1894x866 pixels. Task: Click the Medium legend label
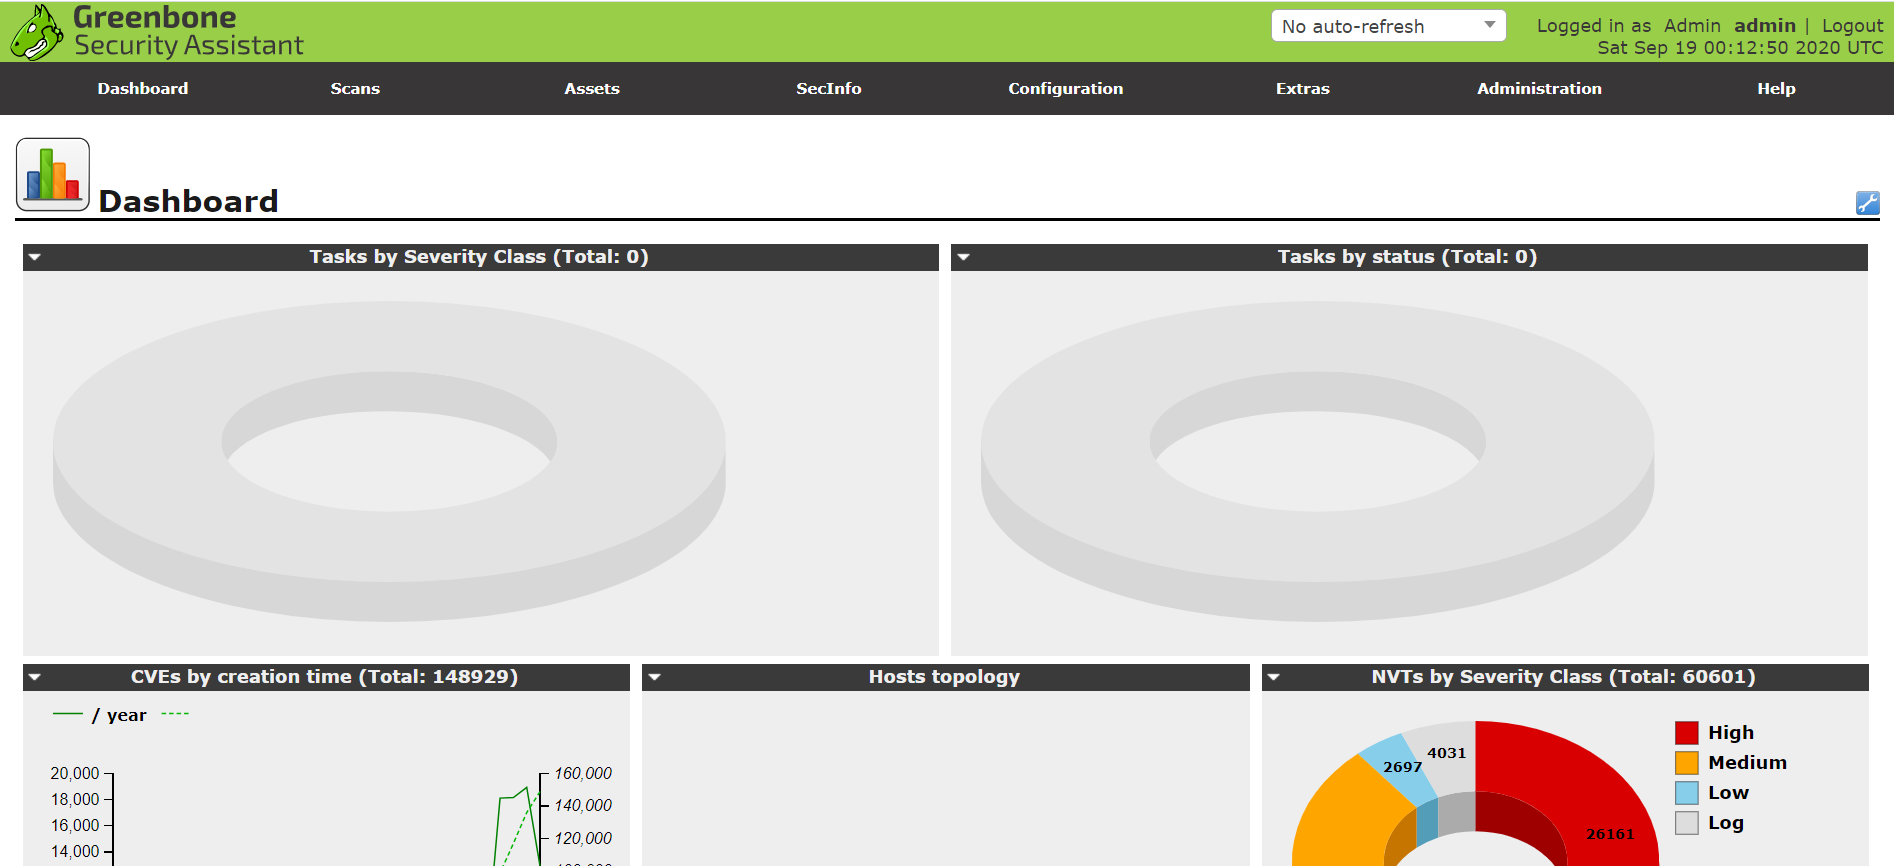click(1747, 763)
